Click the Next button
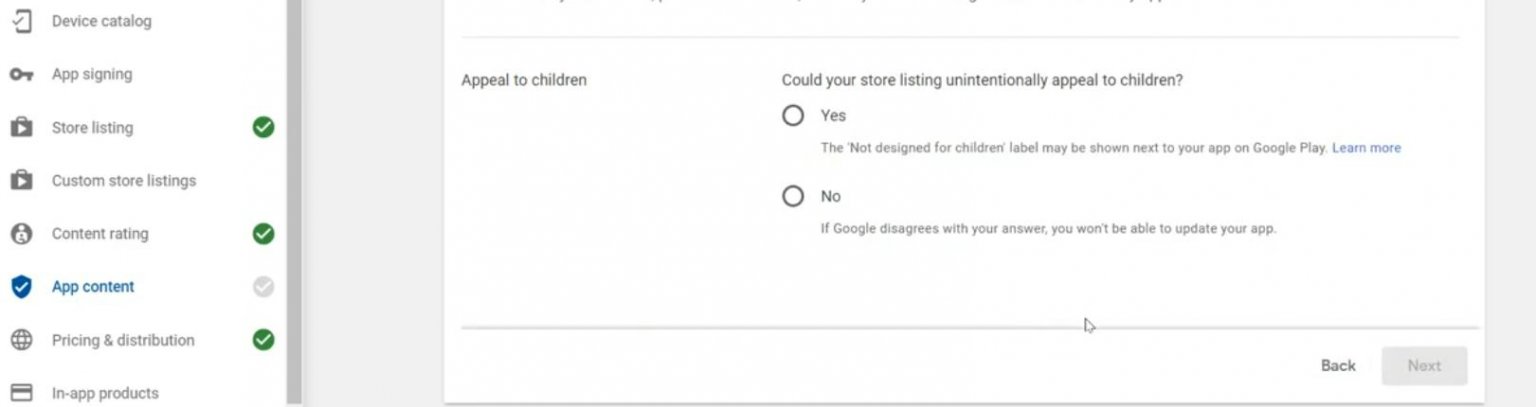The image size is (1536, 407). pos(1424,366)
